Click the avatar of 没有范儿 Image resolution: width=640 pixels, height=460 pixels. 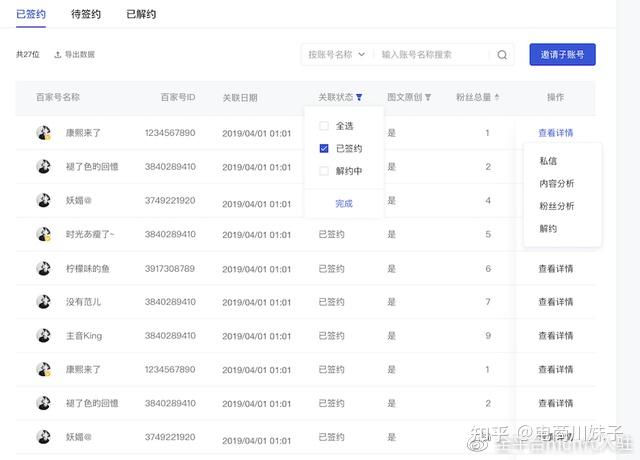tap(43, 302)
